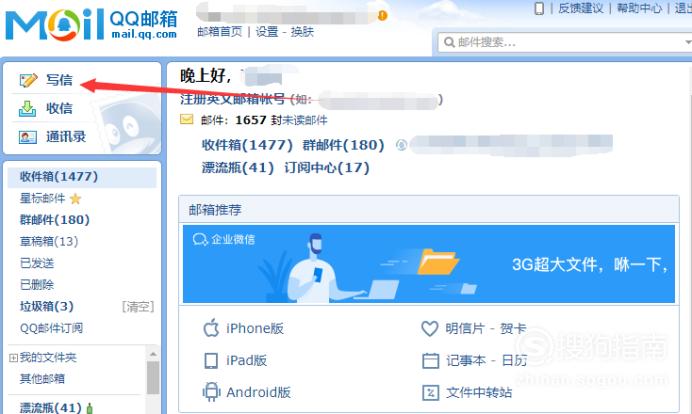This screenshot has height=414, width=692.
Task: Click the Apple icon for iPhone版
Action: 211,328
